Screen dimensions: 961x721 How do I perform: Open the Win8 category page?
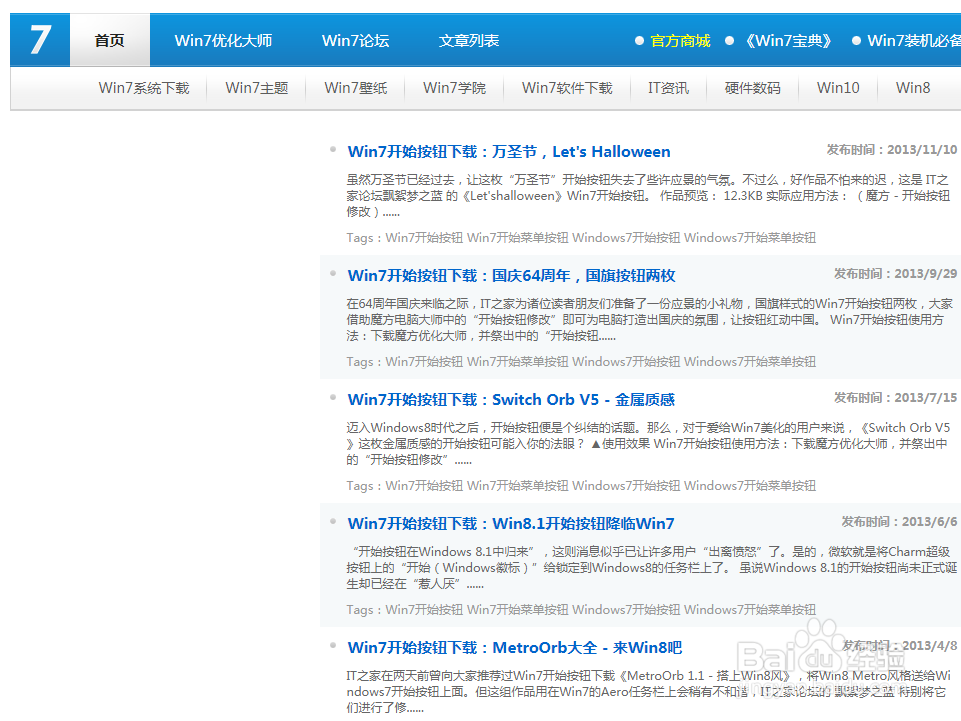(x=911, y=88)
